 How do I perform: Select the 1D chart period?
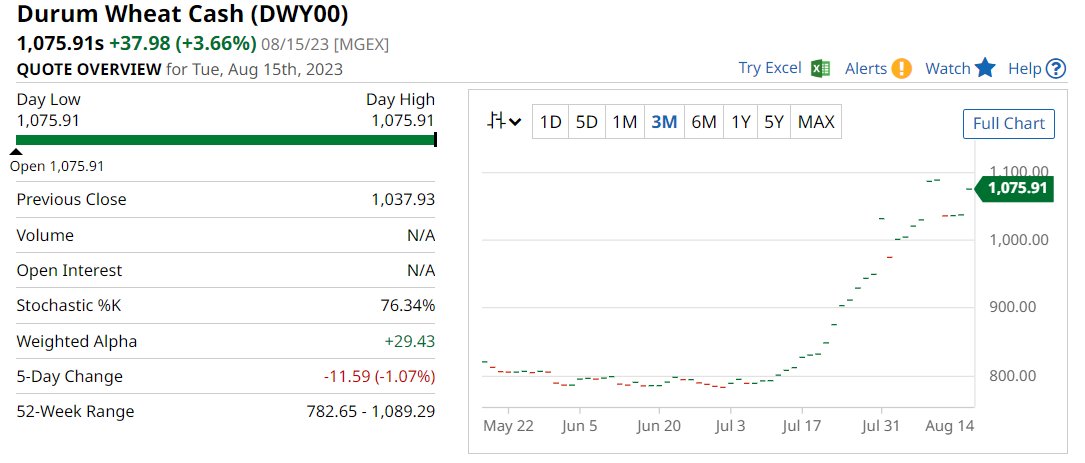pyautogui.click(x=550, y=122)
